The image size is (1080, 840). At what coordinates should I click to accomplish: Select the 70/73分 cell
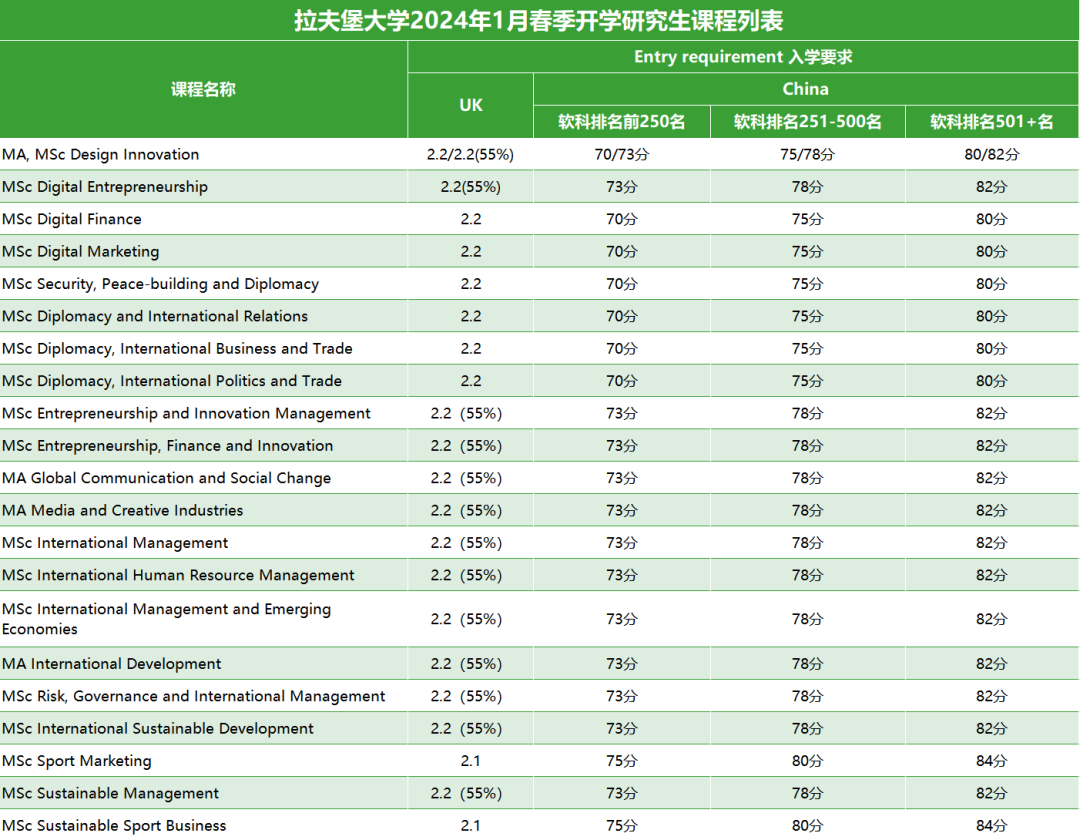point(621,154)
